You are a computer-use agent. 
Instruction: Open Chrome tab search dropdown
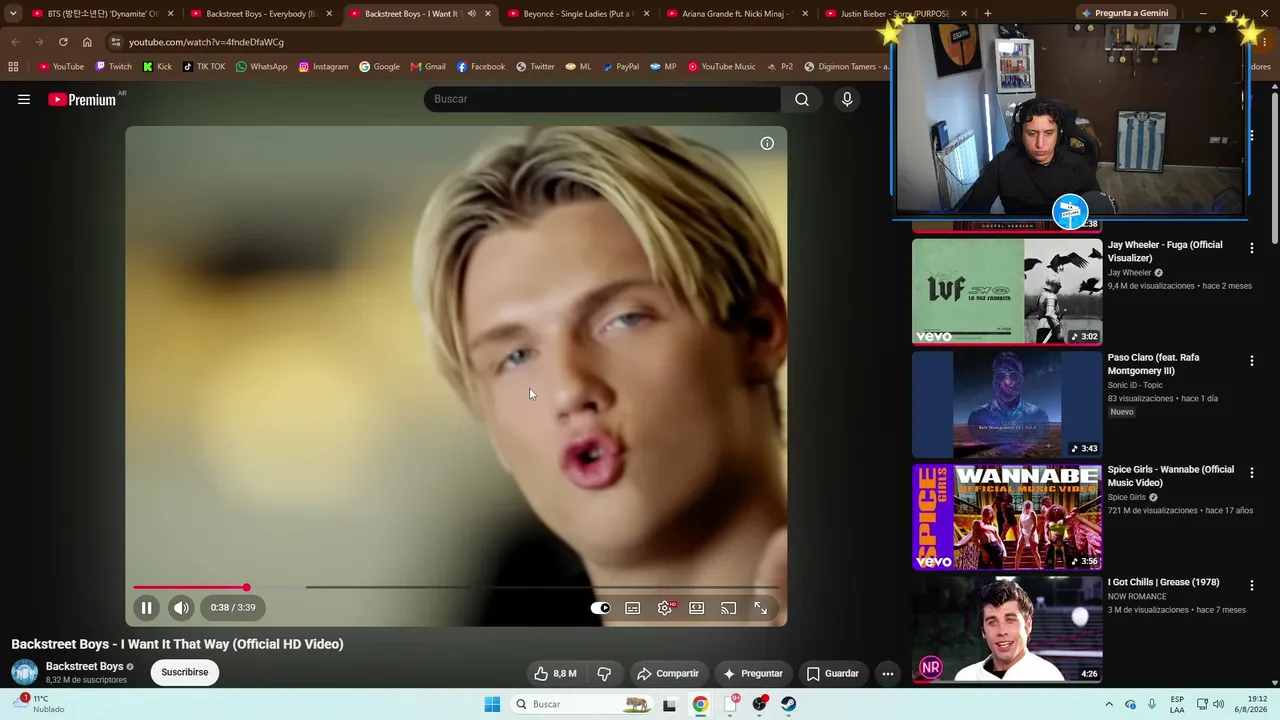click(x=13, y=14)
